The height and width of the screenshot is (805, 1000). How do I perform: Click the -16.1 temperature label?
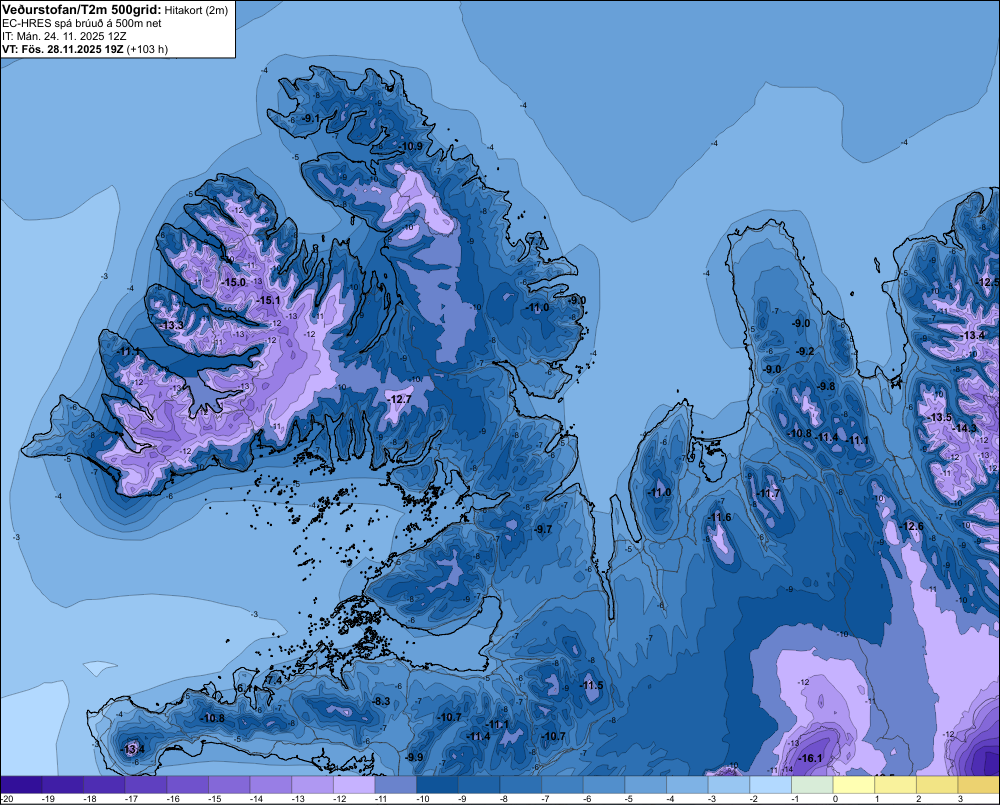click(810, 758)
